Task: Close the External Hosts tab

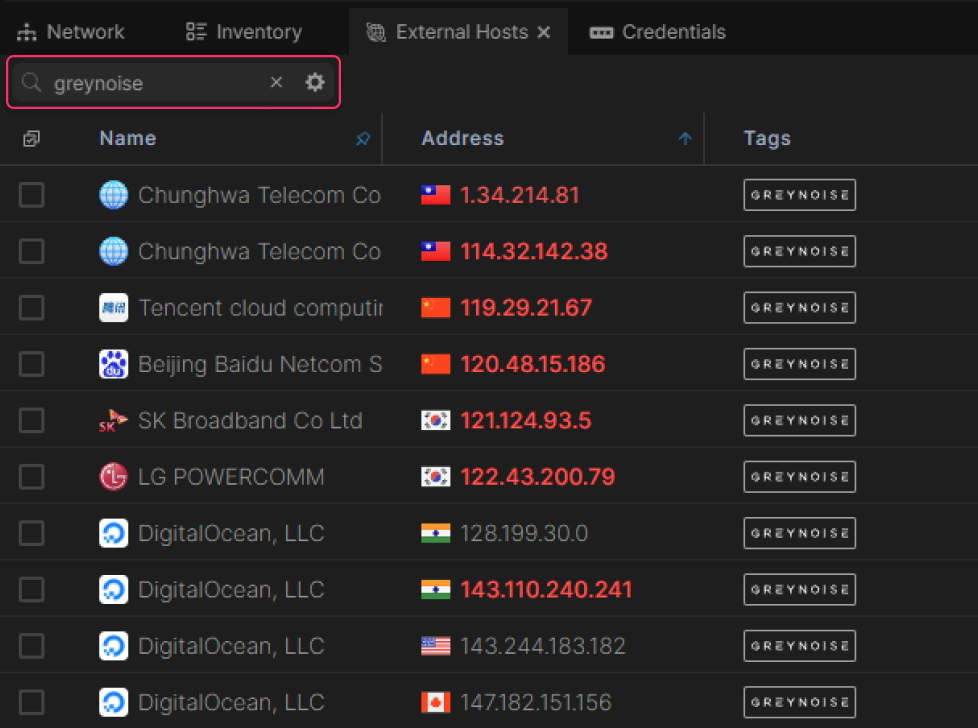Action: click(544, 32)
